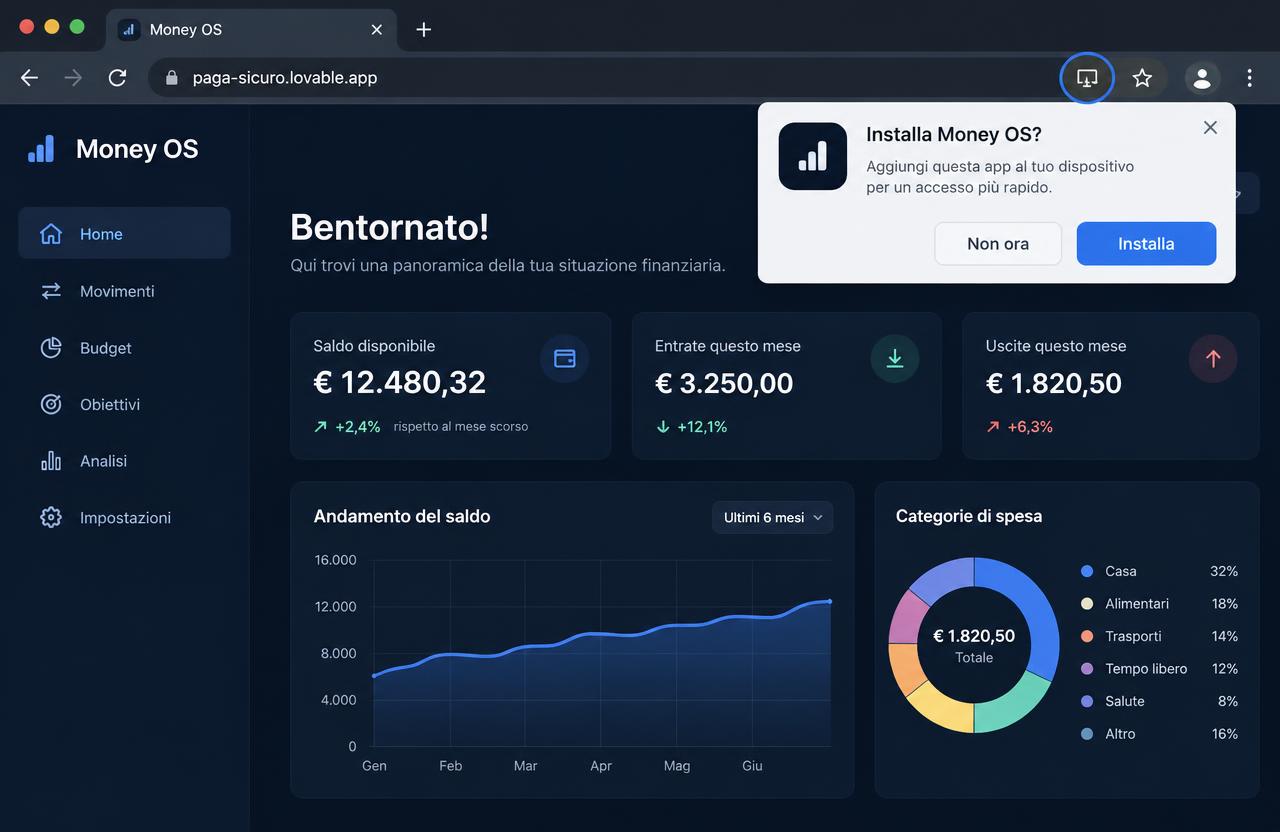
Task: Open Obiettivi in the sidebar
Action: pyautogui.click(x=124, y=404)
